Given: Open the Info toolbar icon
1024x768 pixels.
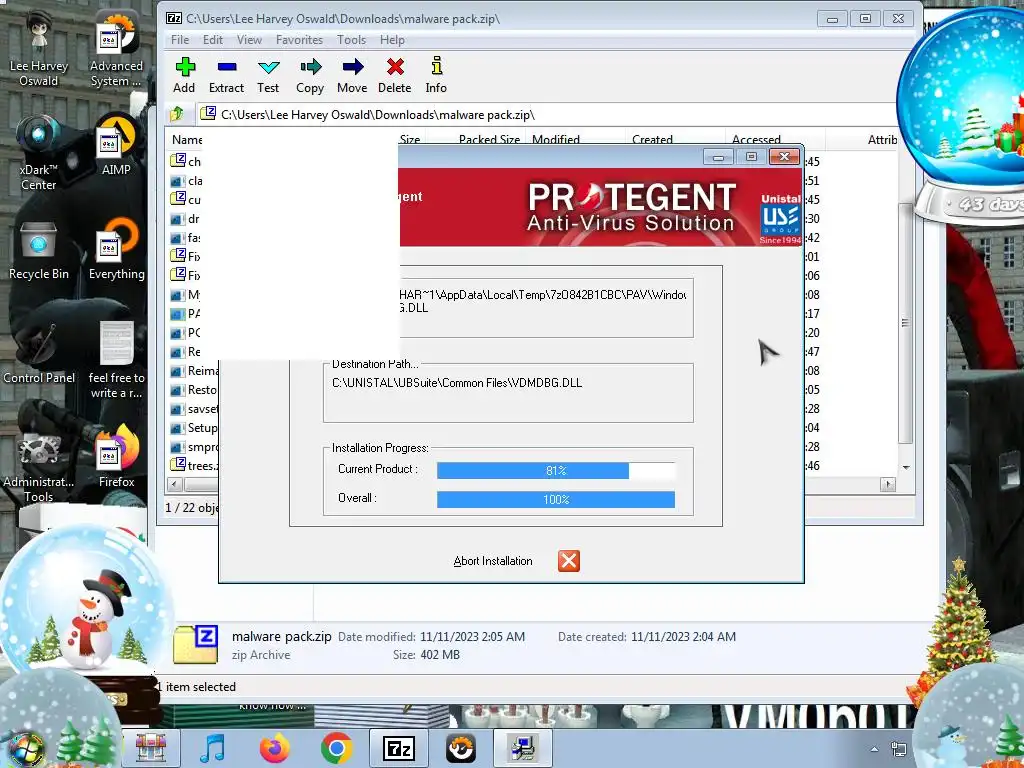Looking at the screenshot, I should pyautogui.click(x=436, y=76).
